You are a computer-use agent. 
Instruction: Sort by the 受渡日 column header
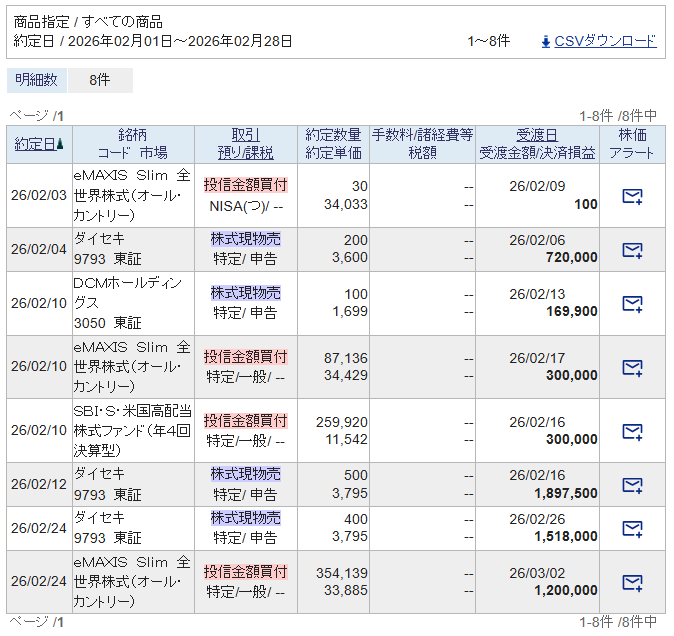point(537,135)
